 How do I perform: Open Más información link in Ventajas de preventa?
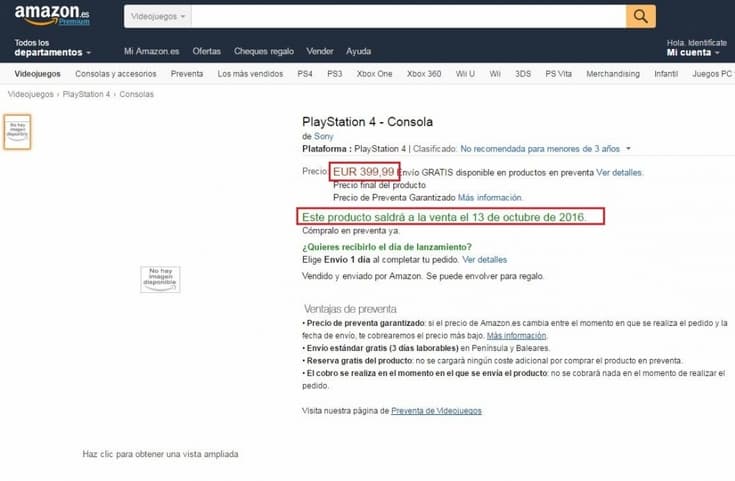coord(516,336)
